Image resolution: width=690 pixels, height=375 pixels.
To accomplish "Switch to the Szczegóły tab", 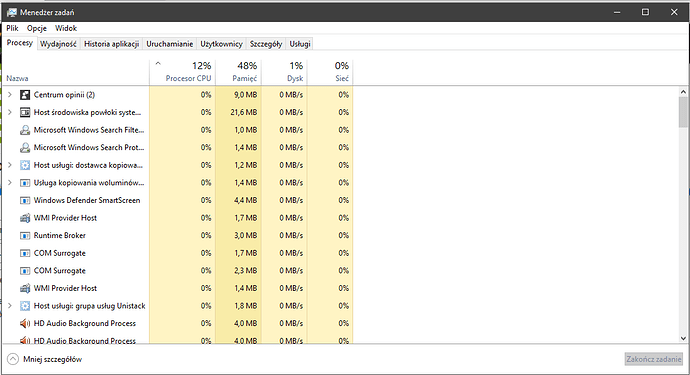I will point(266,44).
